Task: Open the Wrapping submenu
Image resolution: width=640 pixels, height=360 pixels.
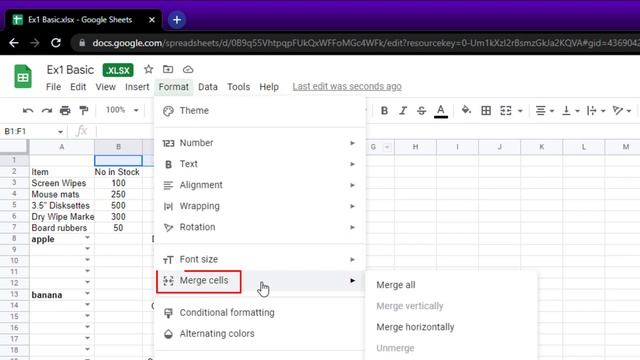Action: click(260, 206)
